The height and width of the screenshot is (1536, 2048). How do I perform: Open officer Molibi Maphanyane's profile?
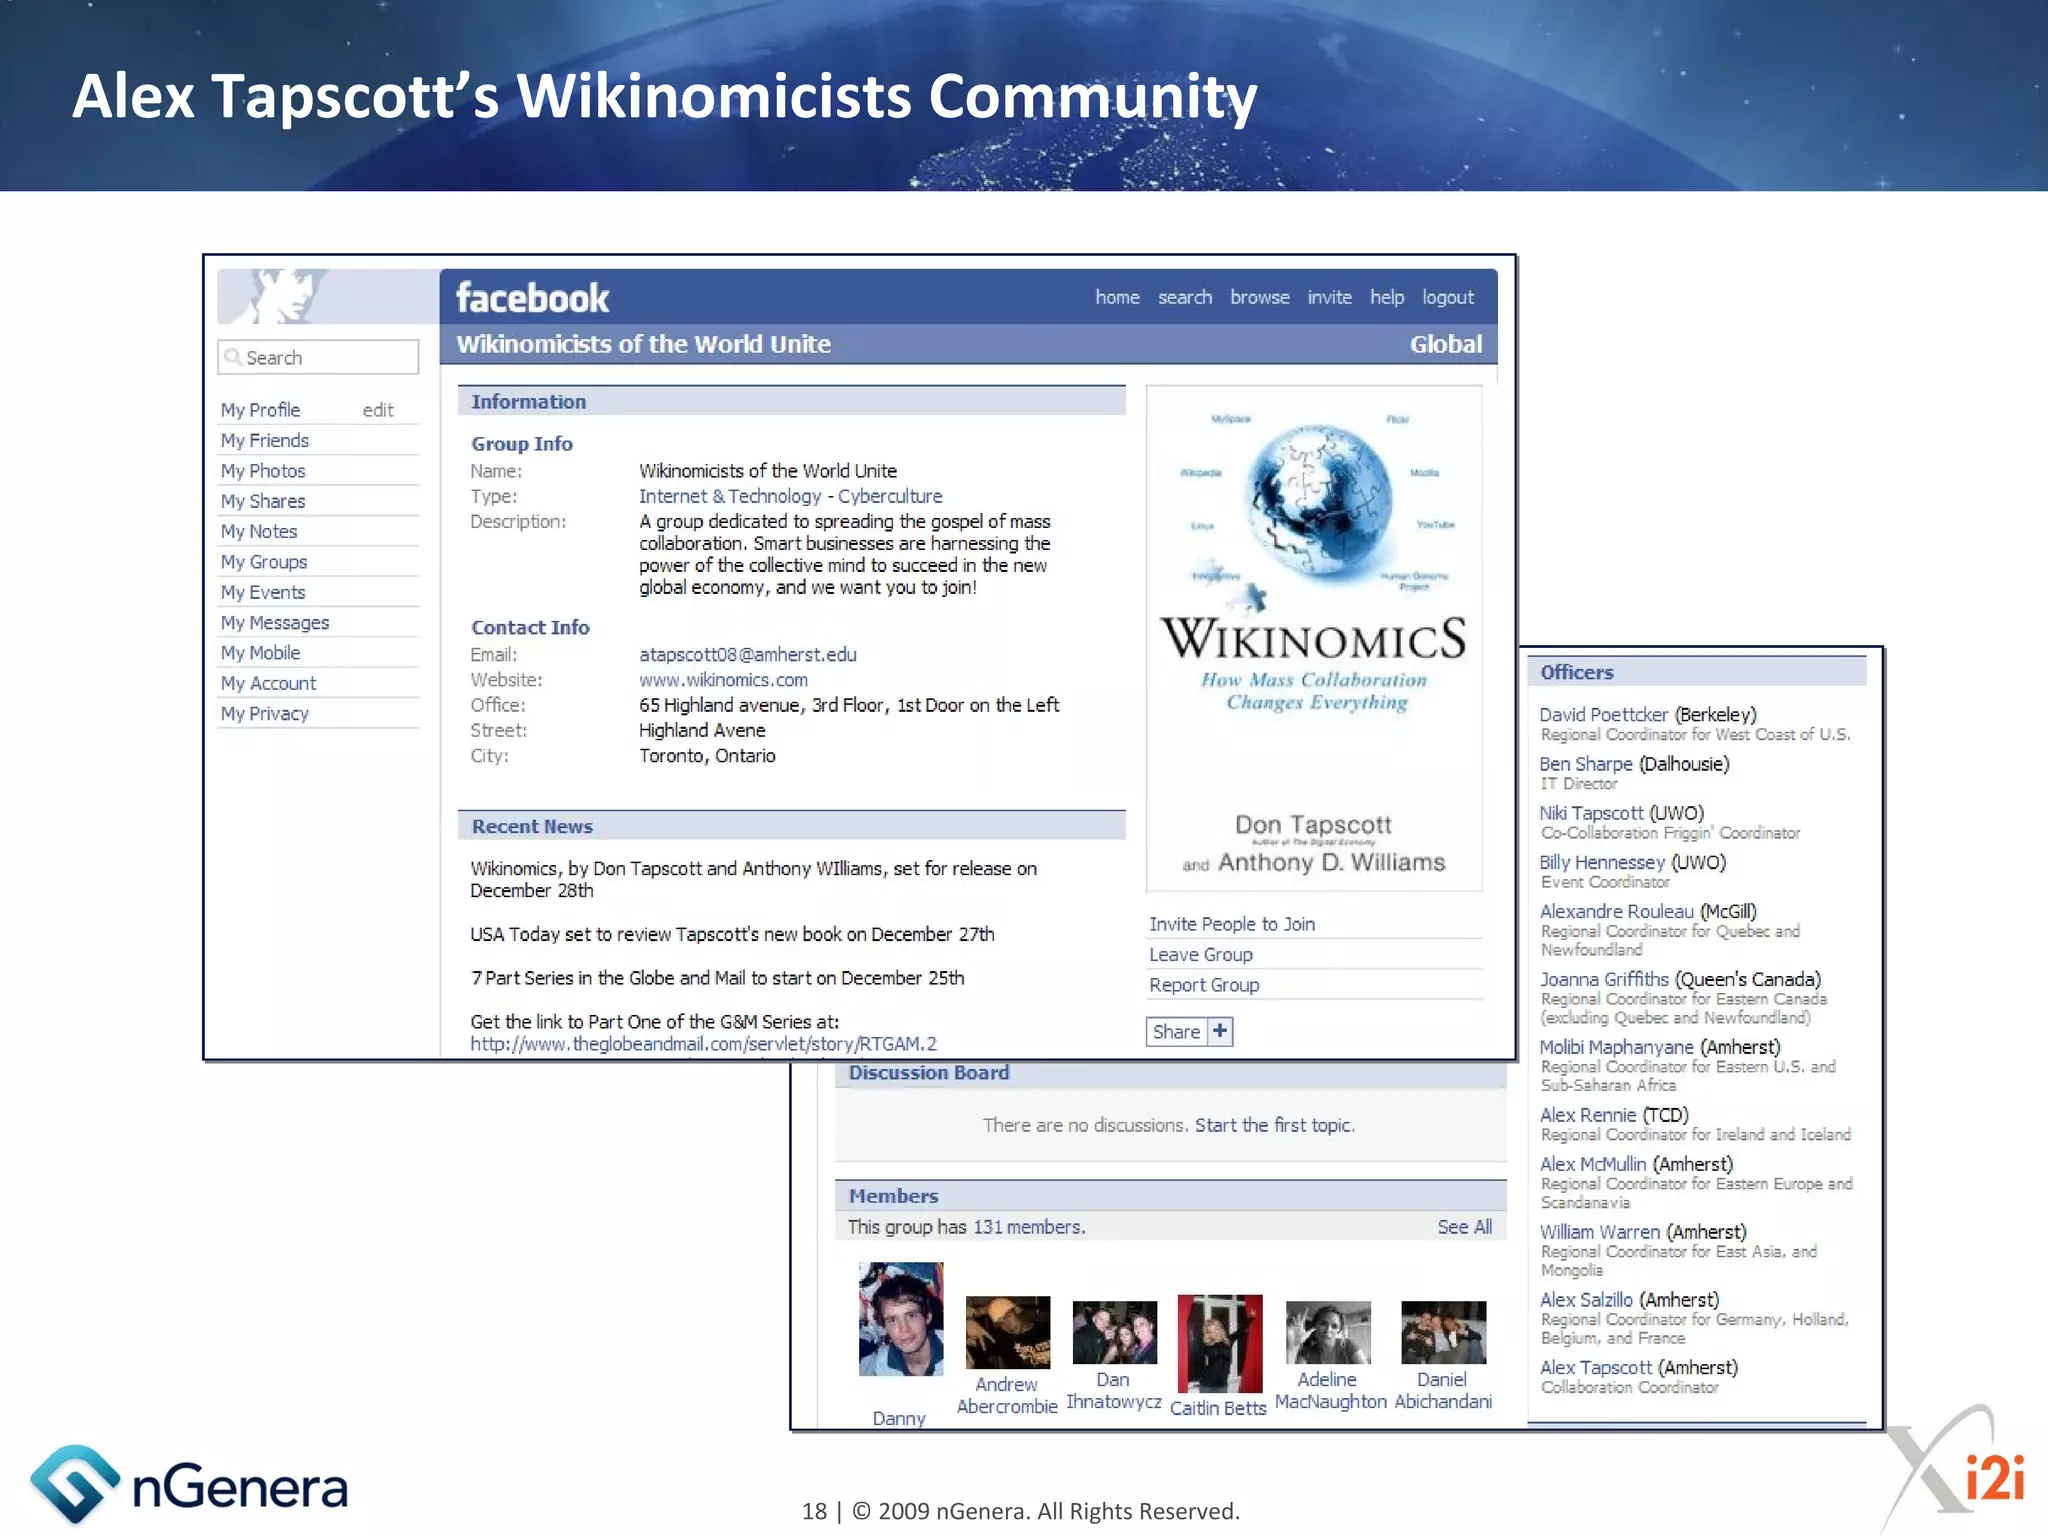1617,1047
